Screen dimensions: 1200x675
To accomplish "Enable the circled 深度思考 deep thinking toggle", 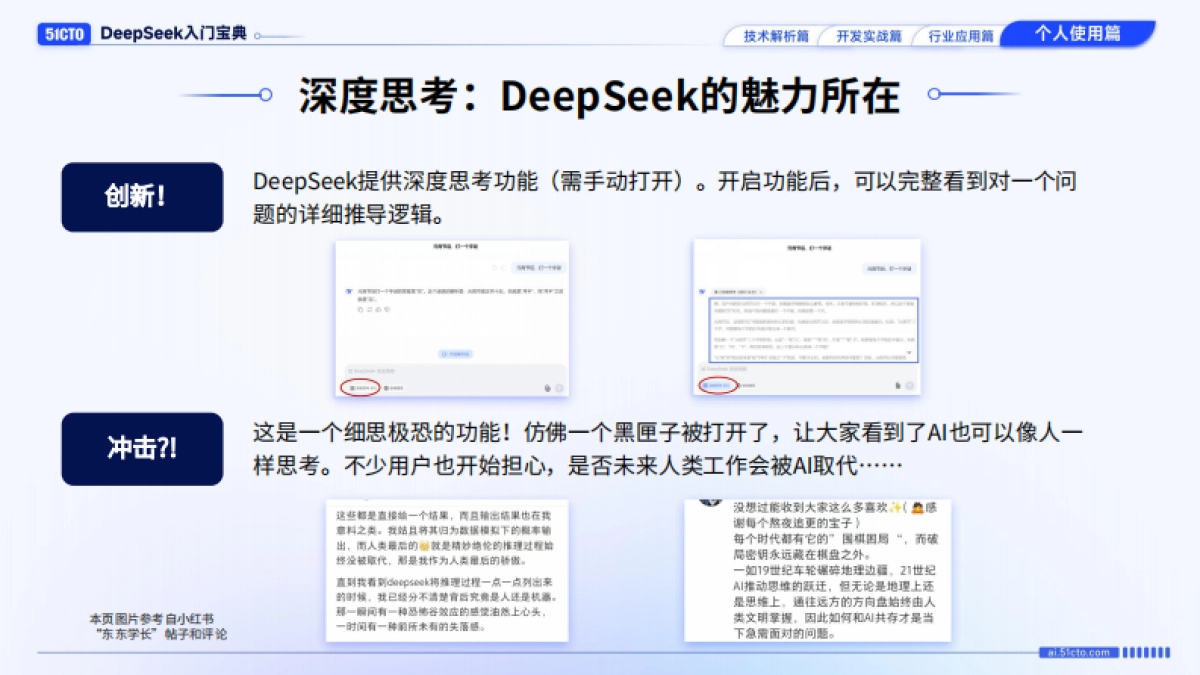I will click(x=363, y=387).
